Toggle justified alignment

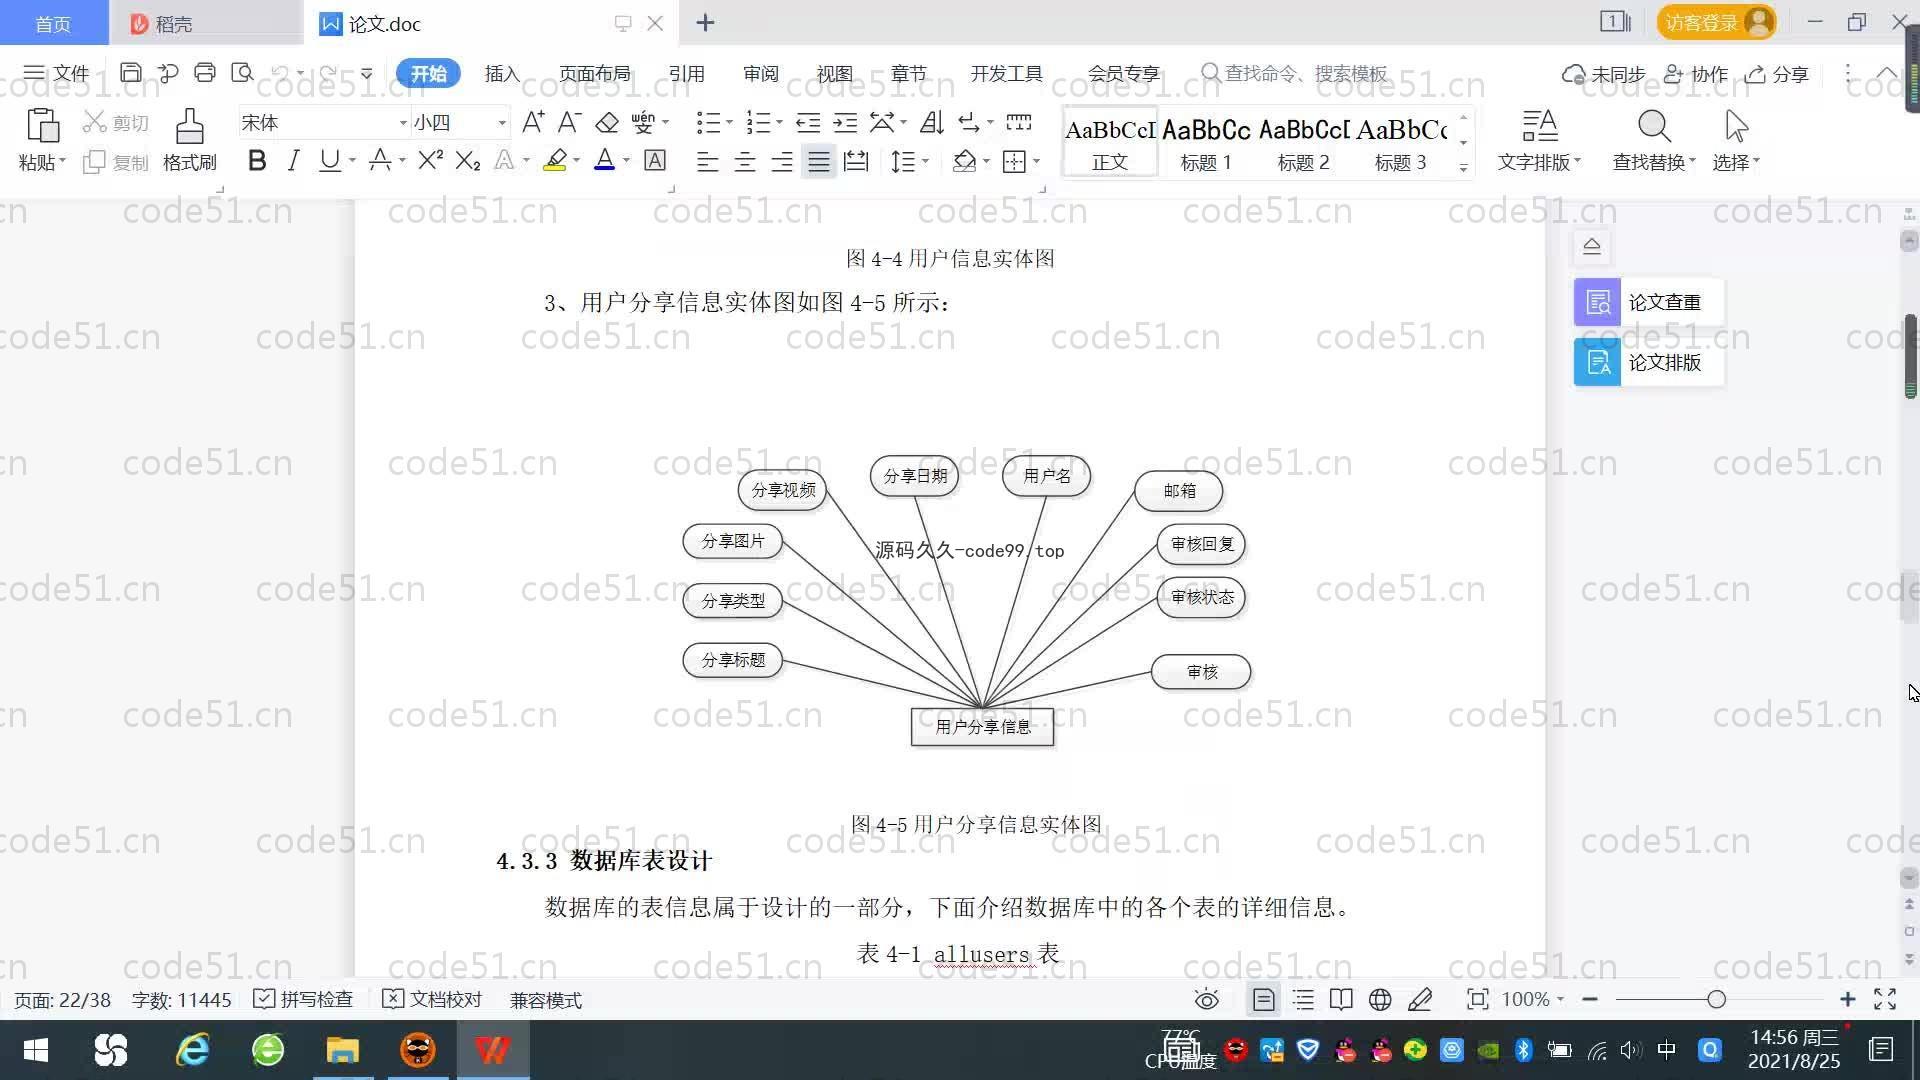[819, 161]
